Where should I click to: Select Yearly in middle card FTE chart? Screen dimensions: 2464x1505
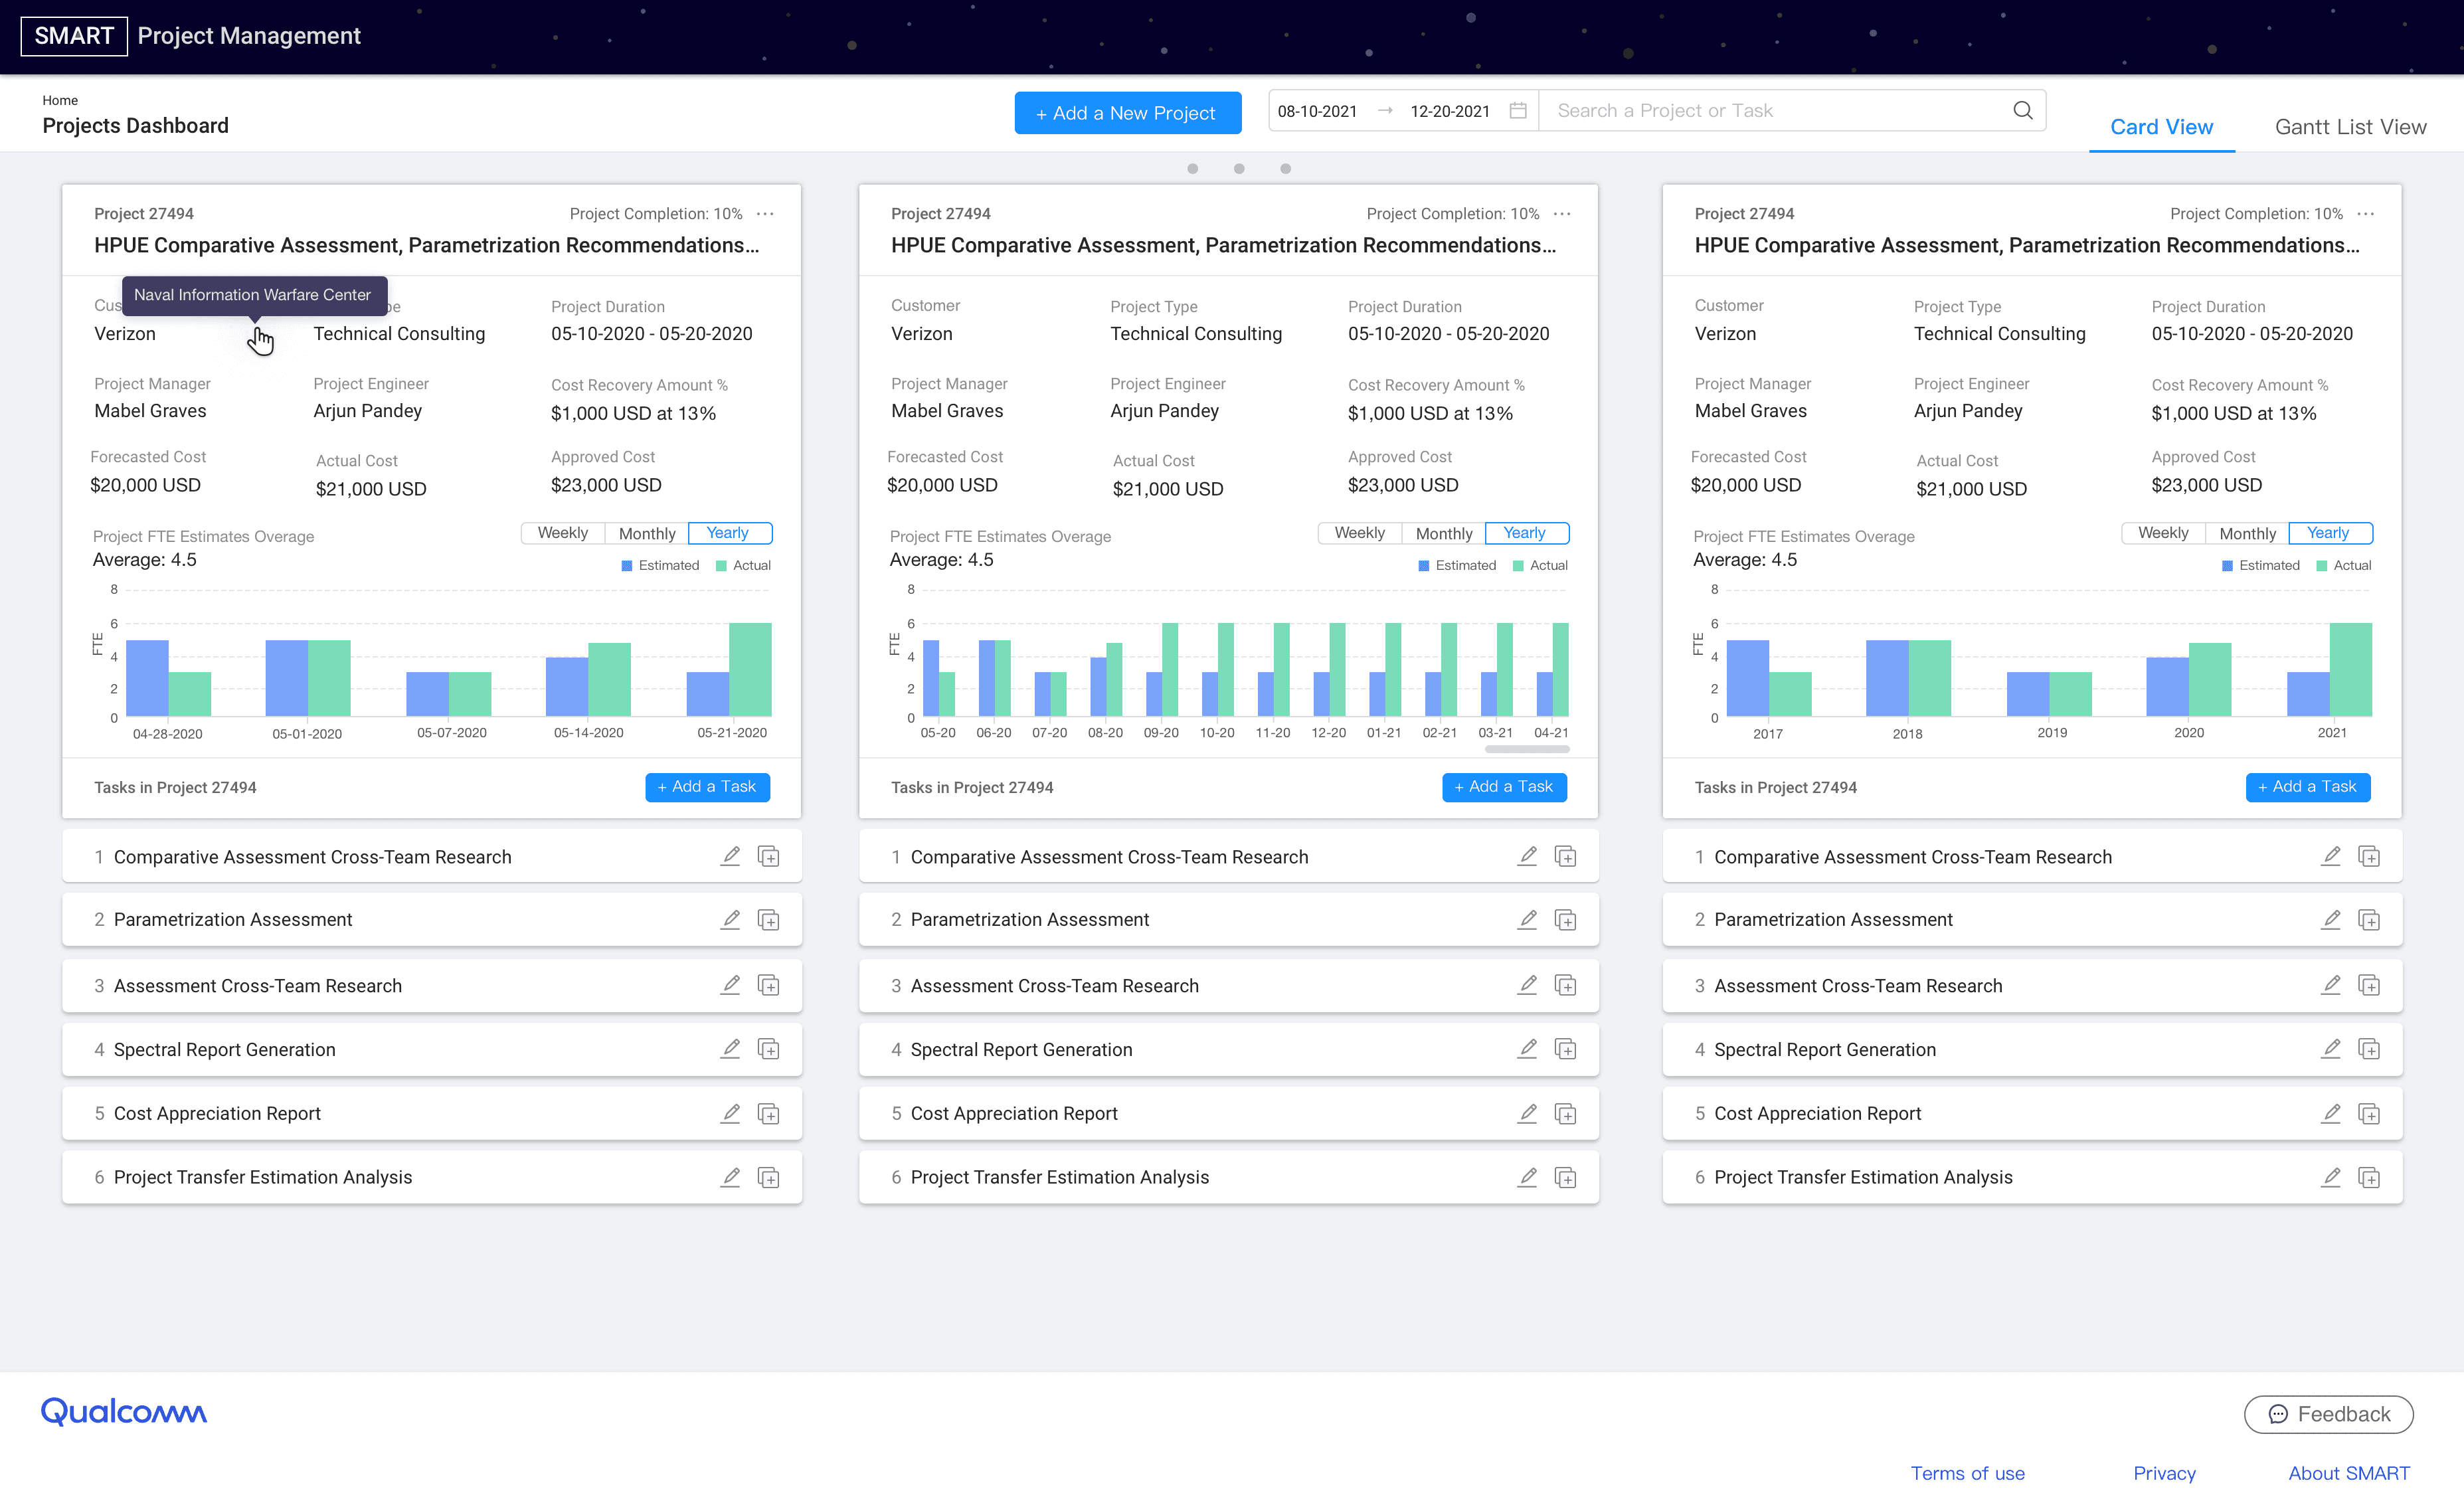pos(1526,533)
